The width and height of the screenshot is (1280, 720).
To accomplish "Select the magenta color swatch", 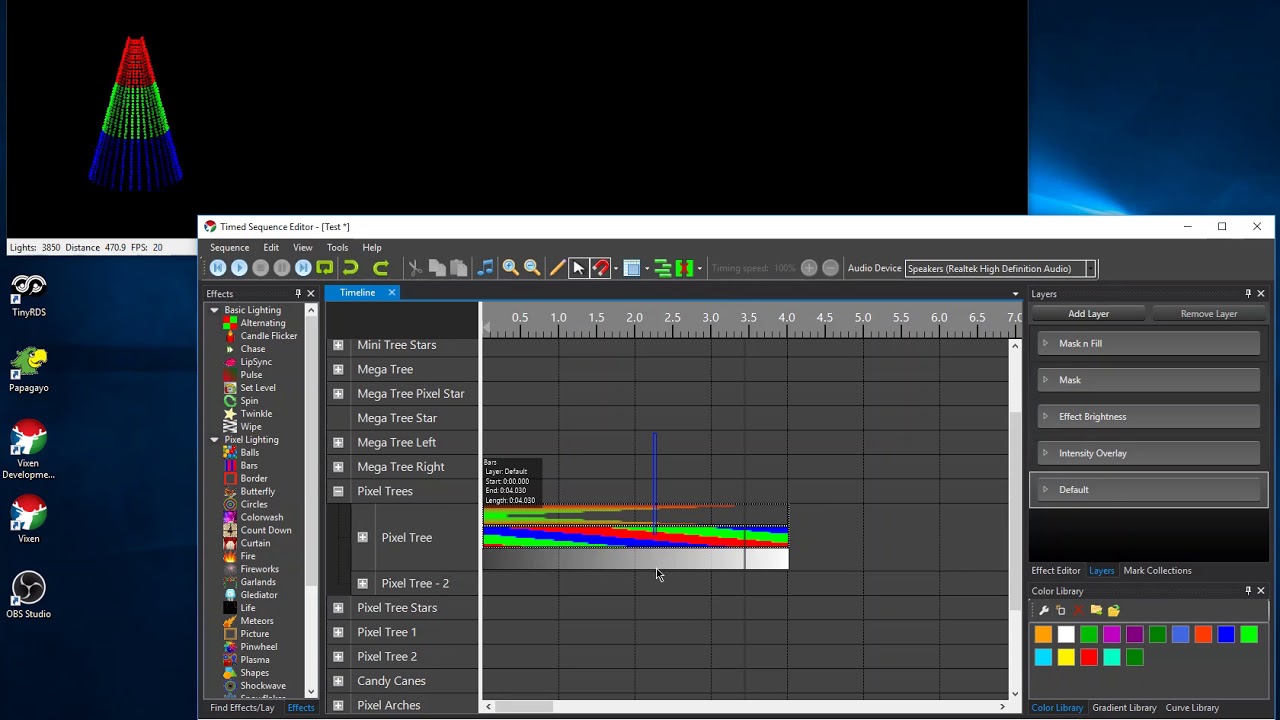I will pyautogui.click(x=1112, y=634).
